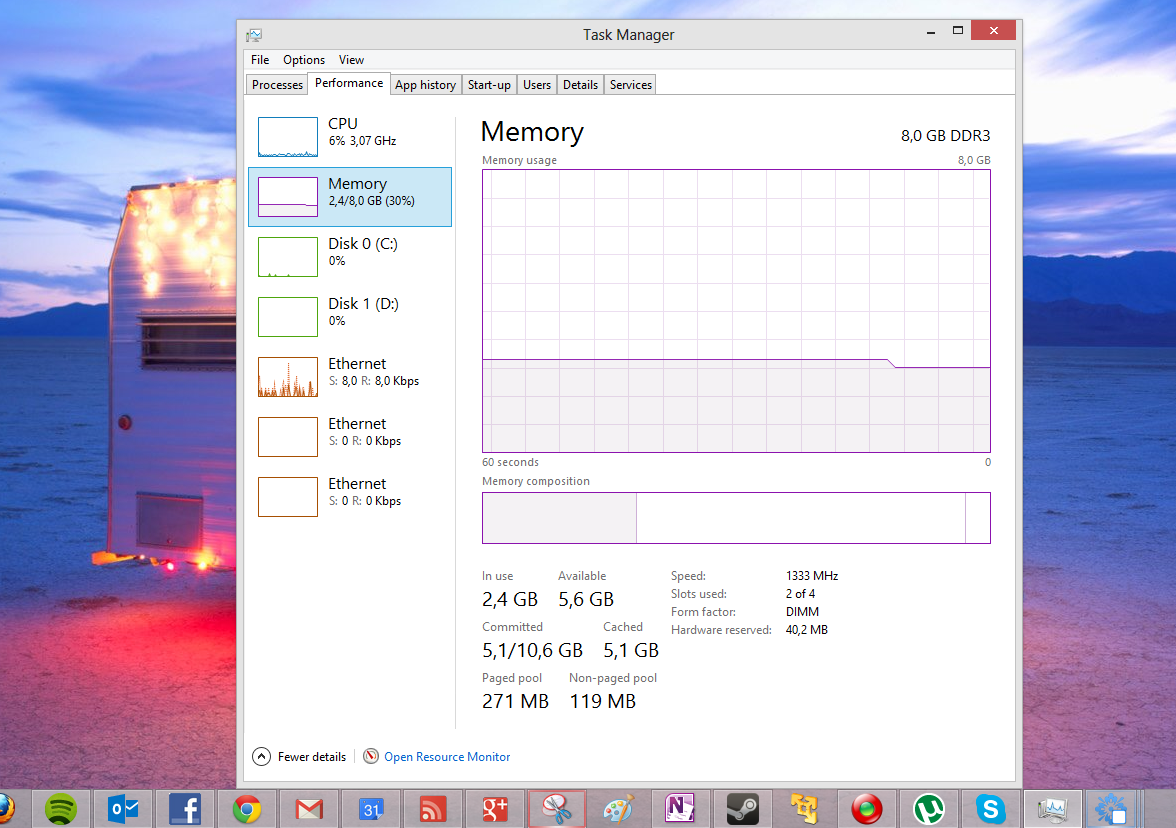Select Disk 1 (D:) in the sidebar
This screenshot has width=1176, height=828.
click(x=350, y=316)
